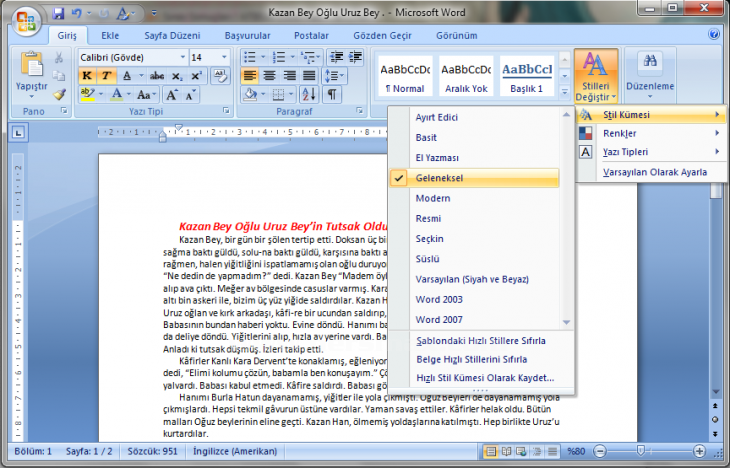Click the Sözcük: 951 word count
This screenshot has width=730, height=468.
152,451
